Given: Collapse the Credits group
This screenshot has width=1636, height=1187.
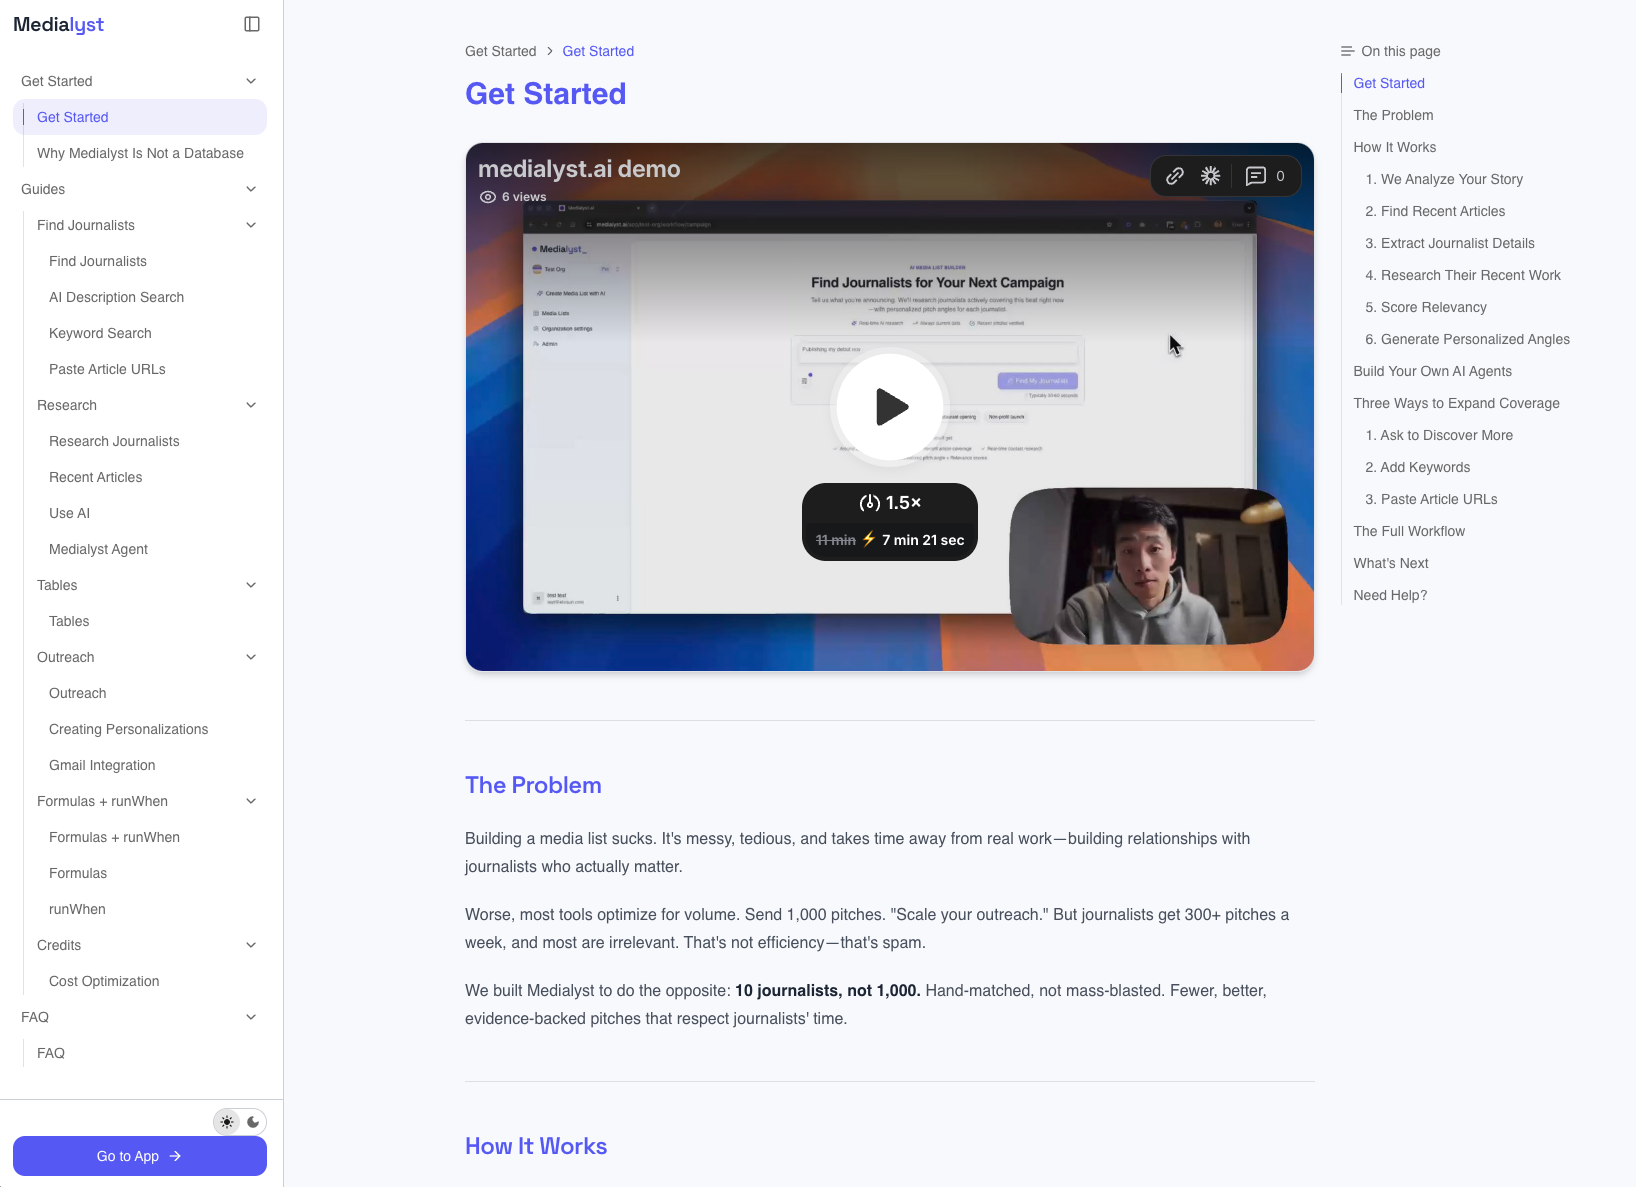Looking at the screenshot, I should pyautogui.click(x=251, y=945).
